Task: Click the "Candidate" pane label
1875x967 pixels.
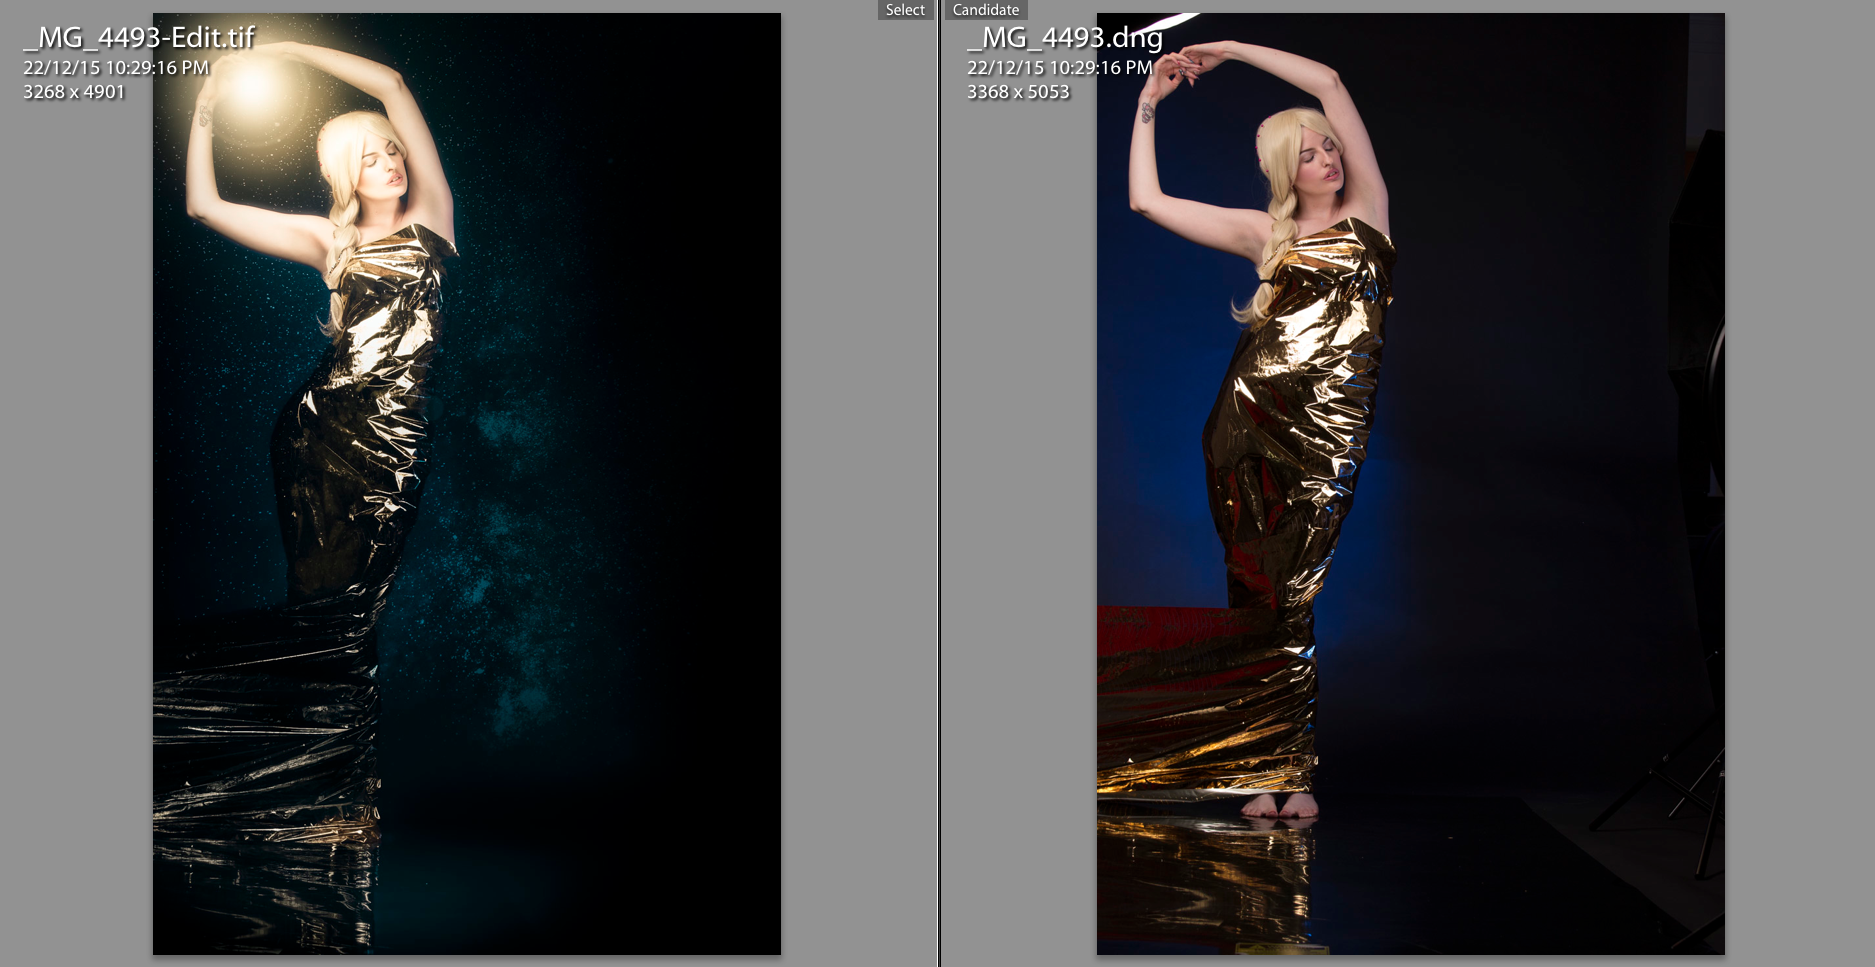Action: point(986,10)
